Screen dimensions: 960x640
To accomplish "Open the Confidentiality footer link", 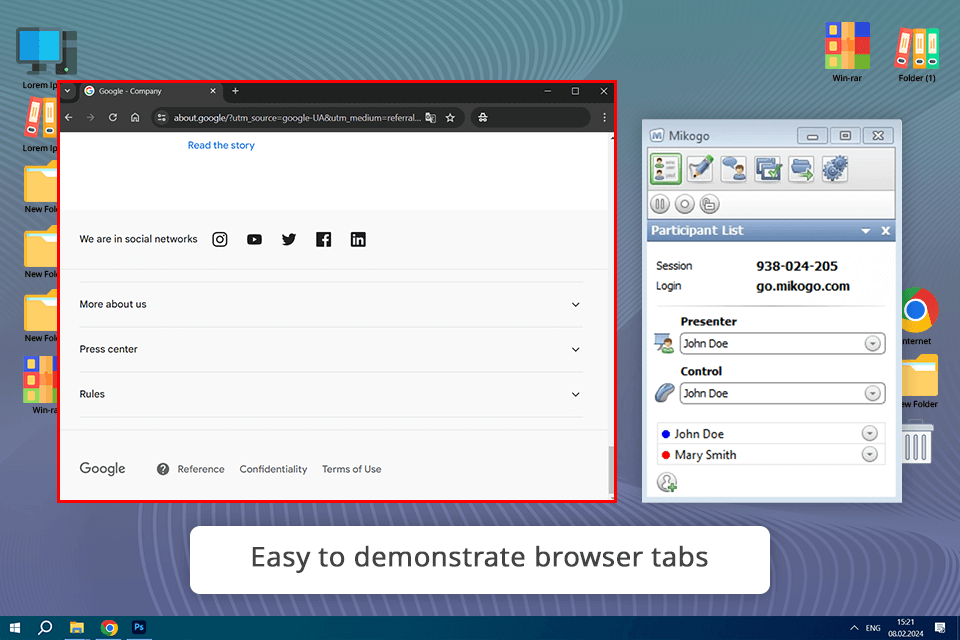I will tap(273, 469).
